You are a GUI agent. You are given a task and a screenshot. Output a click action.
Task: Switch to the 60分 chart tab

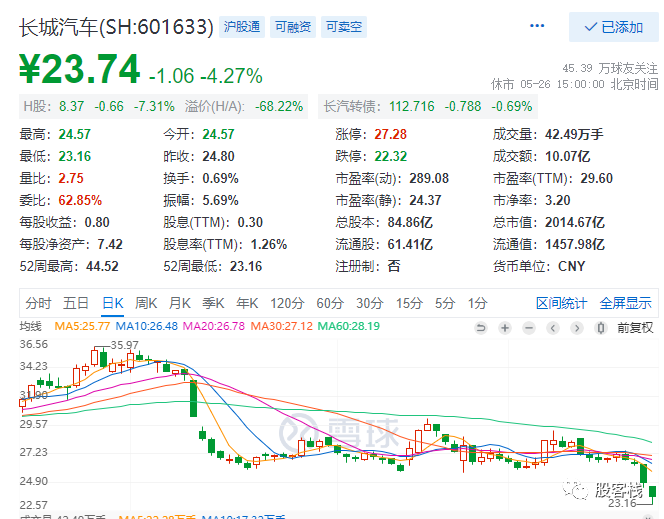click(x=330, y=303)
